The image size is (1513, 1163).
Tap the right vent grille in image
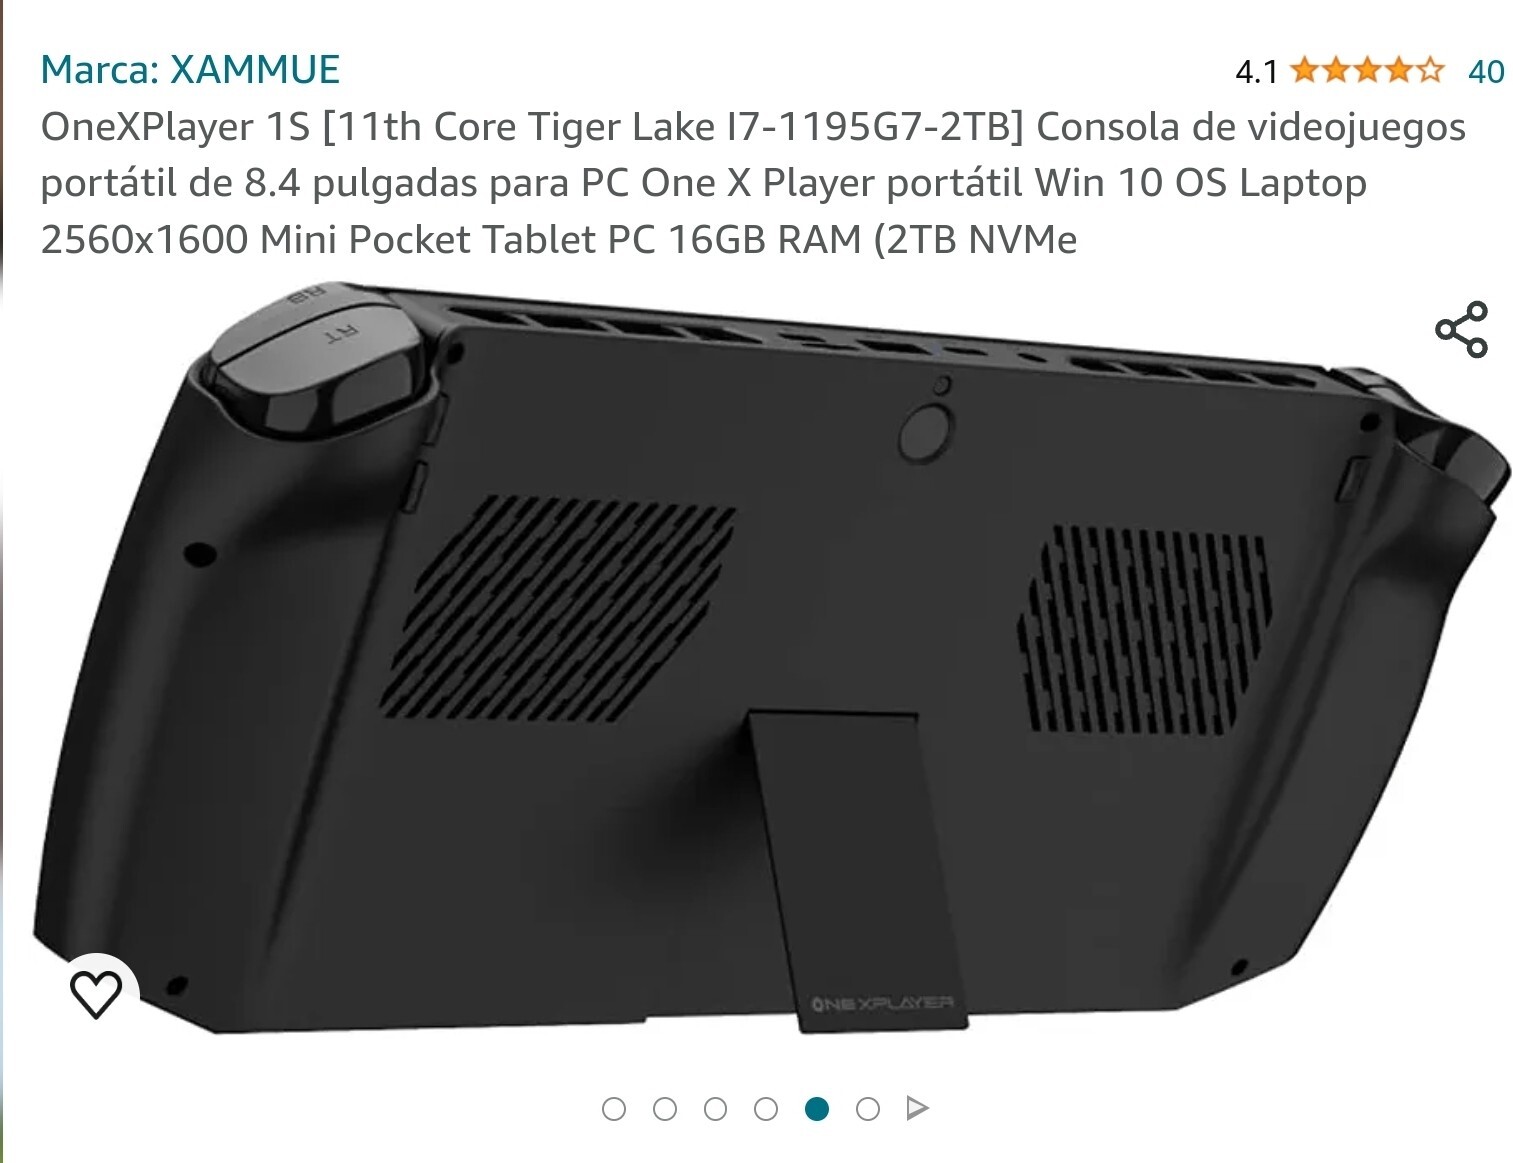coord(1145,630)
